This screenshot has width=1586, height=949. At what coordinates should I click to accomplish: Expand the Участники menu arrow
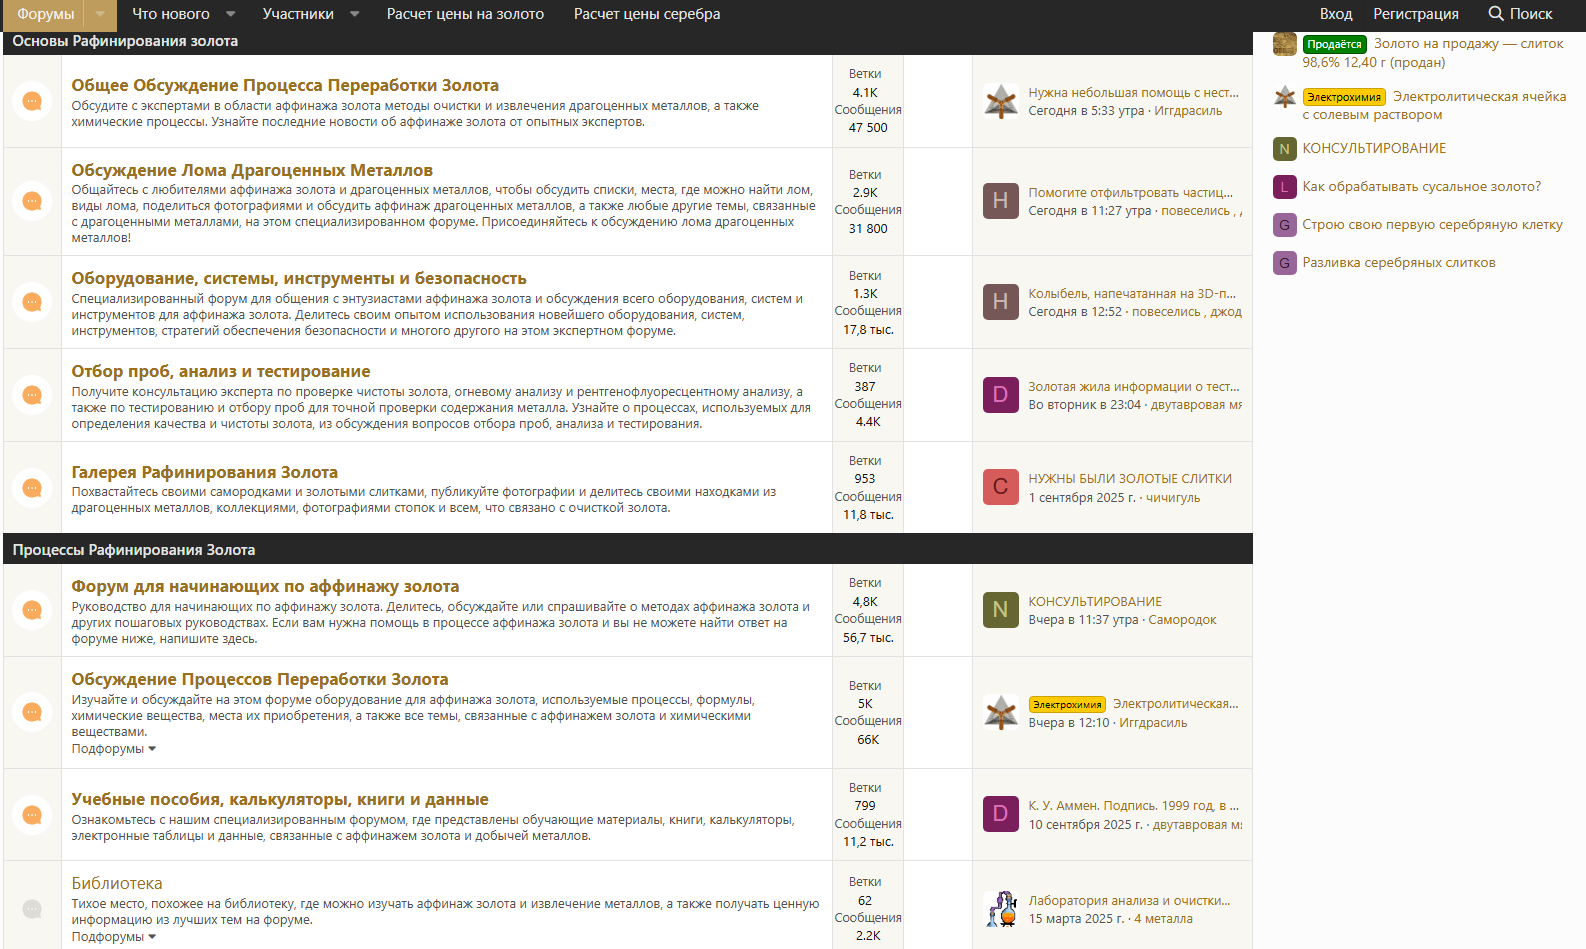tap(355, 14)
